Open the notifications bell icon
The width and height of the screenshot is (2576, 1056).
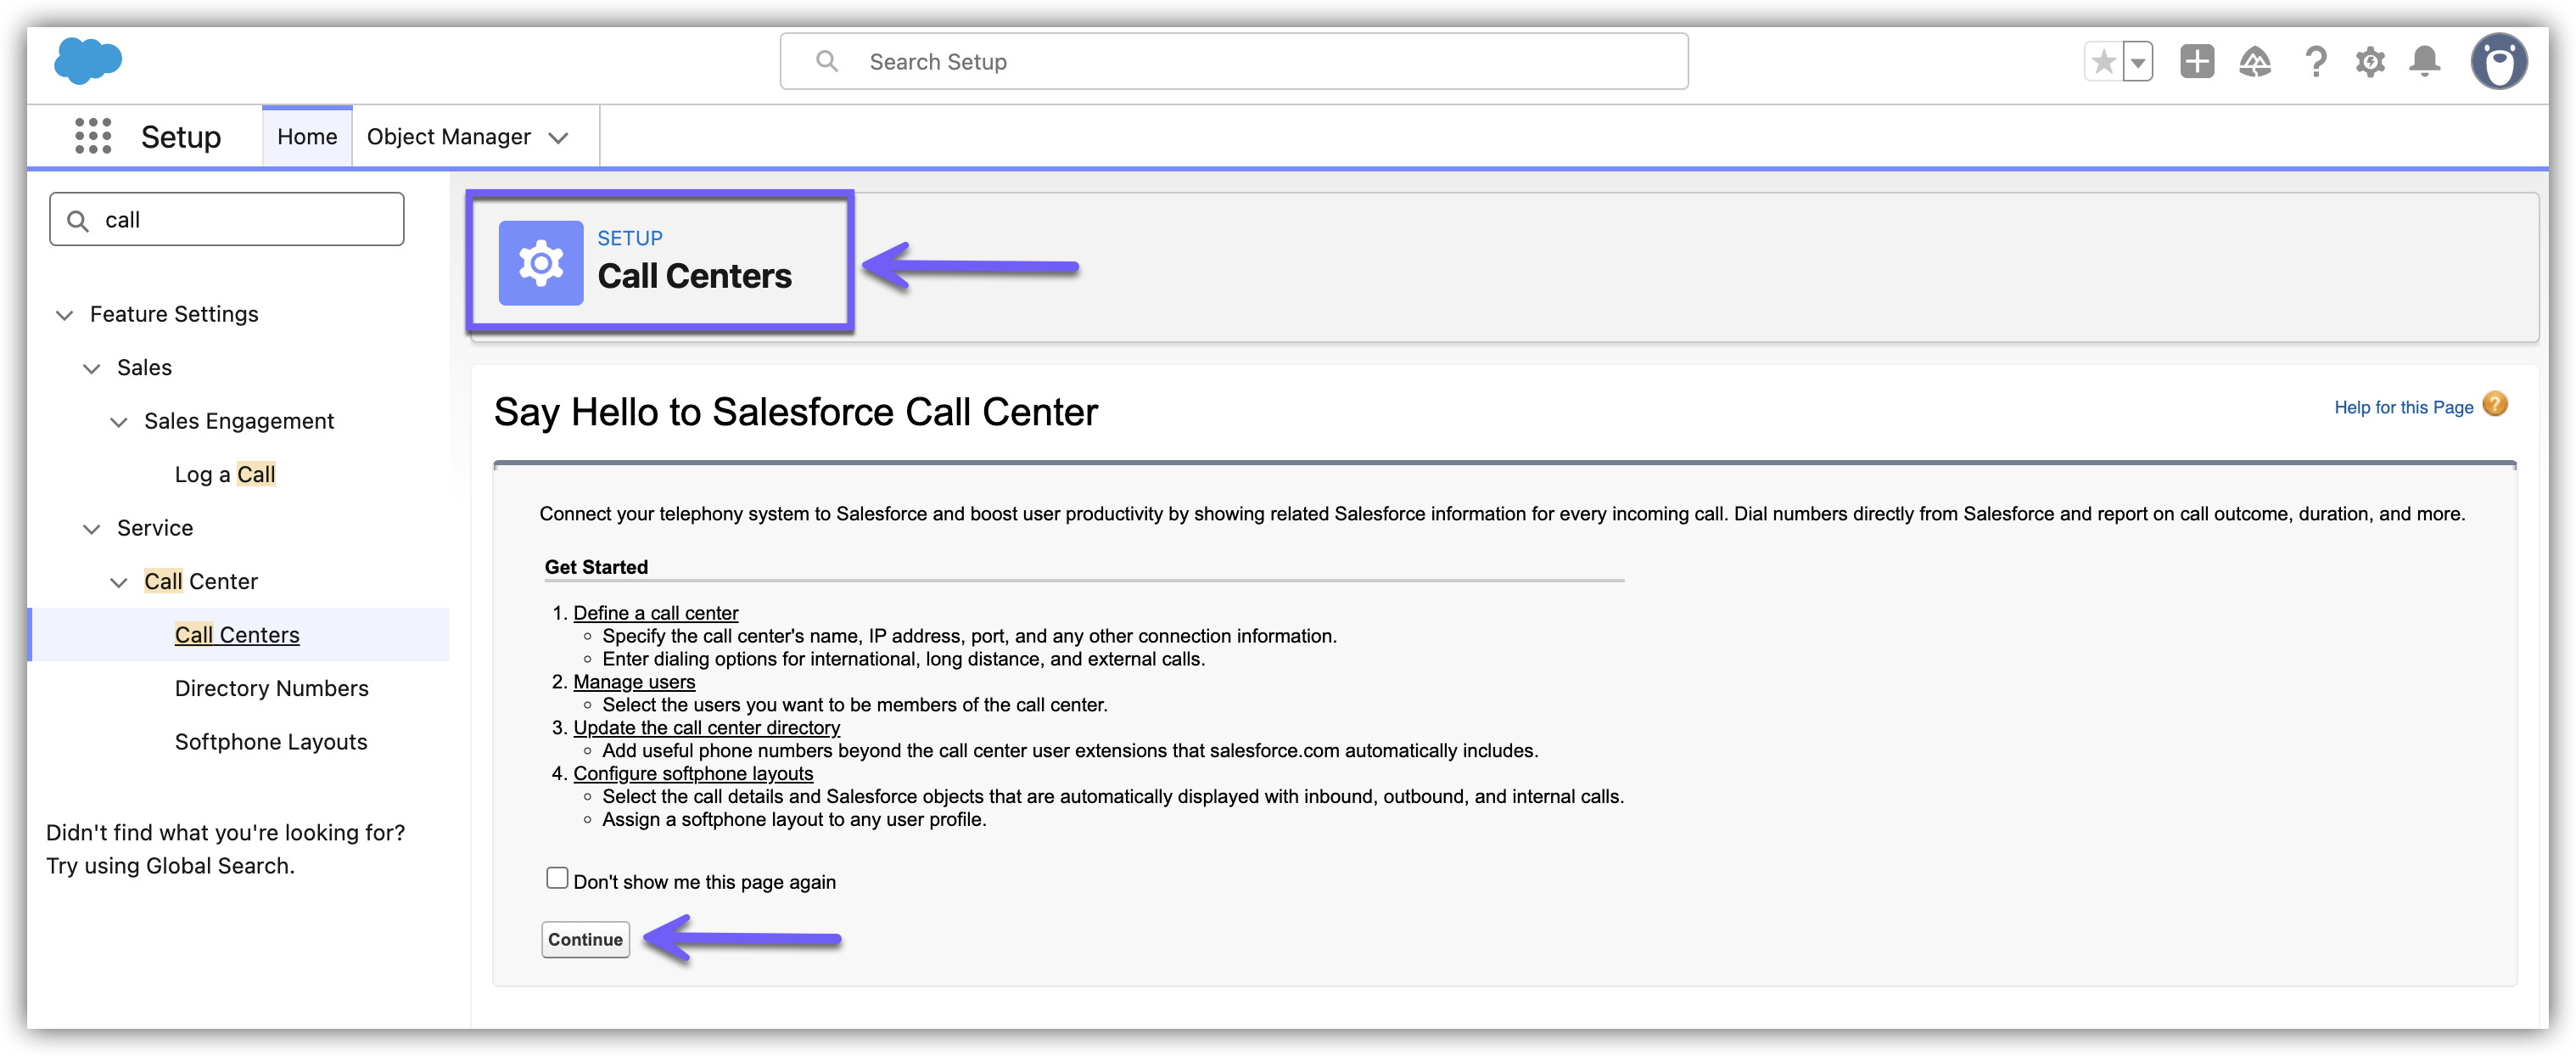click(2425, 62)
